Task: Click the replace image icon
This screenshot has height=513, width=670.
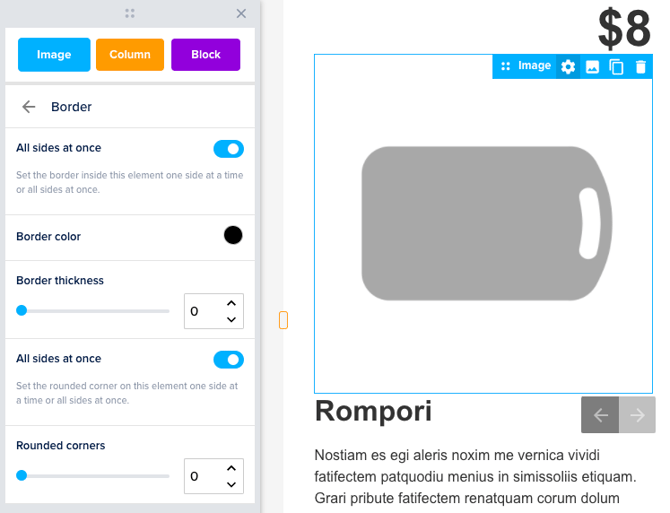Action: pos(592,67)
